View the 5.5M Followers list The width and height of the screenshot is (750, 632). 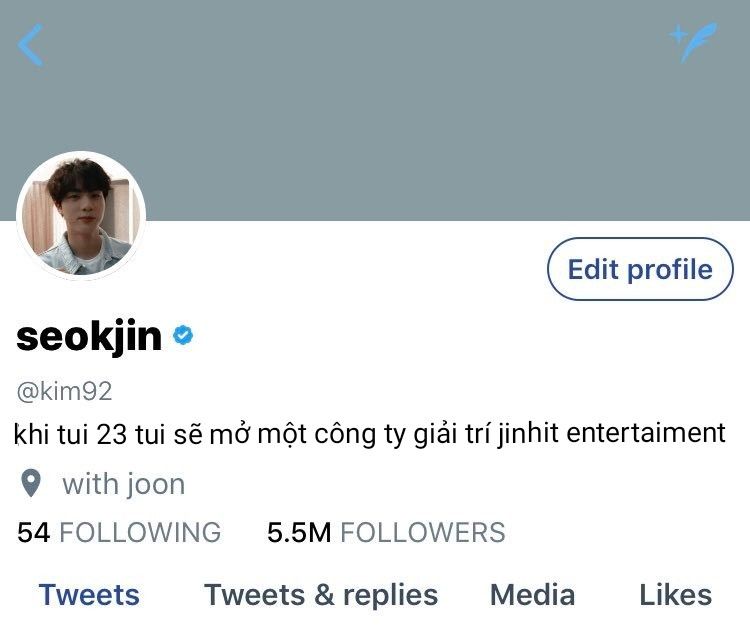pos(386,532)
